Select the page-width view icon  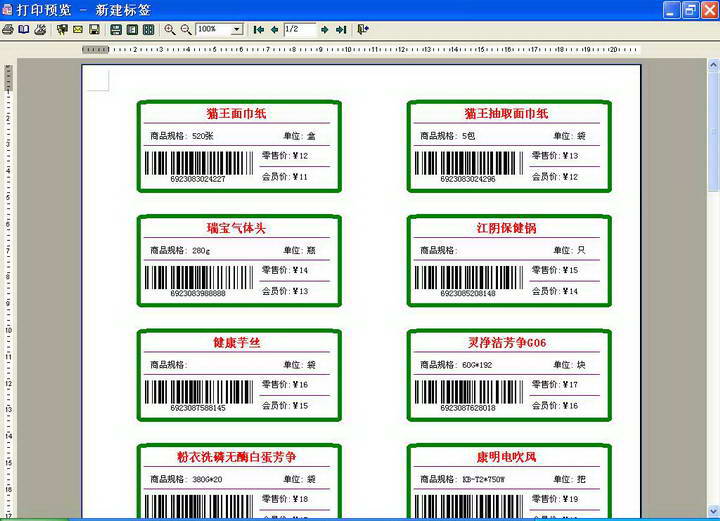(x=116, y=30)
